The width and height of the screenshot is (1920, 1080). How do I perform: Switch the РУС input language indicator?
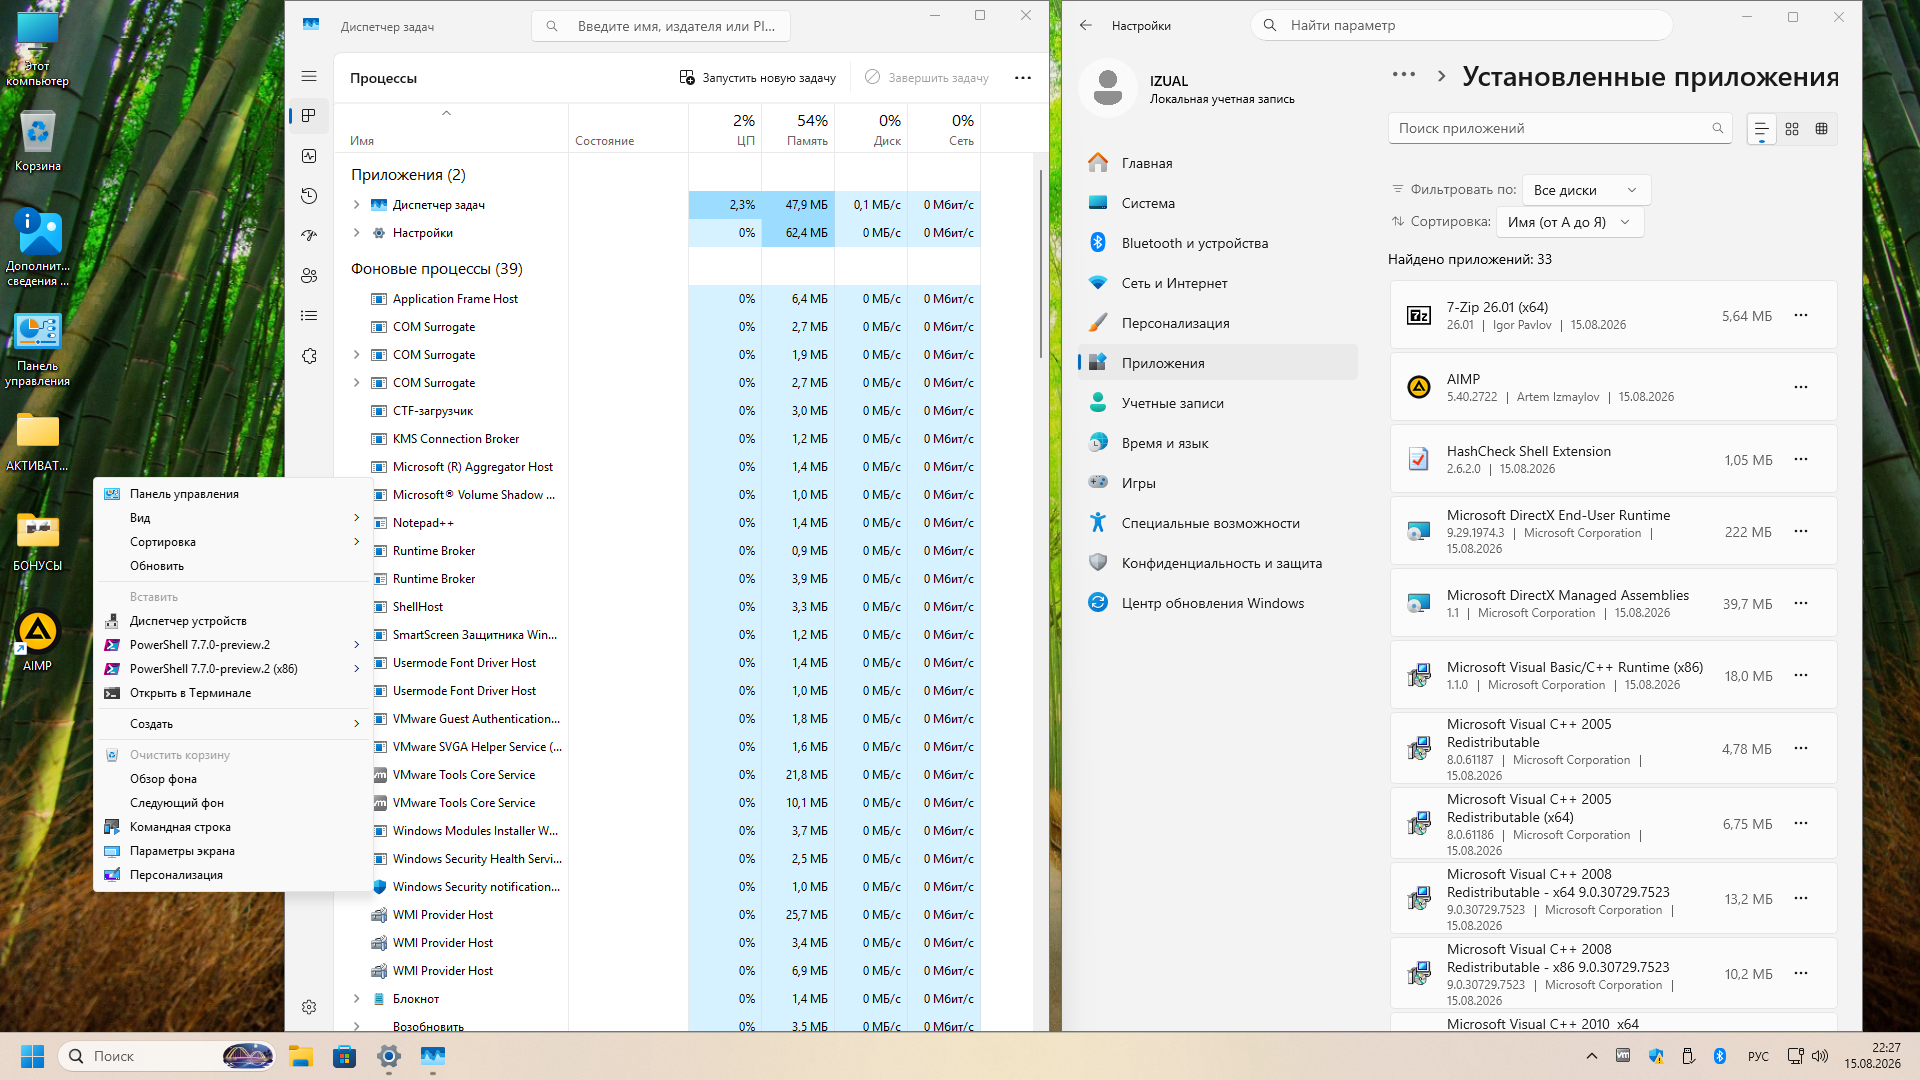(1758, 1056)
